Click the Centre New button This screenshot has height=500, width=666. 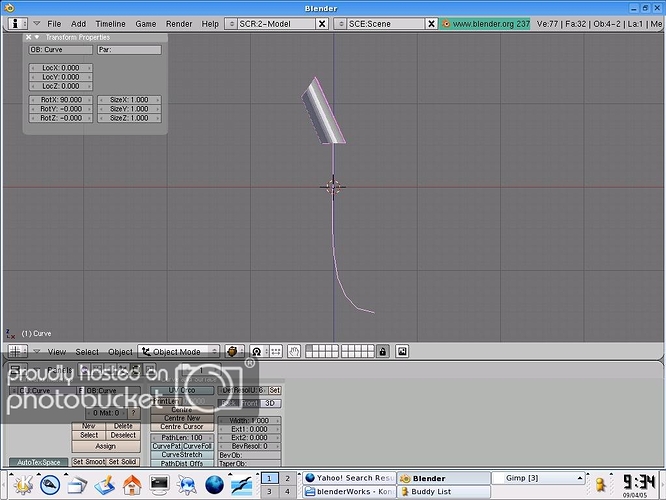click(182, 418)
